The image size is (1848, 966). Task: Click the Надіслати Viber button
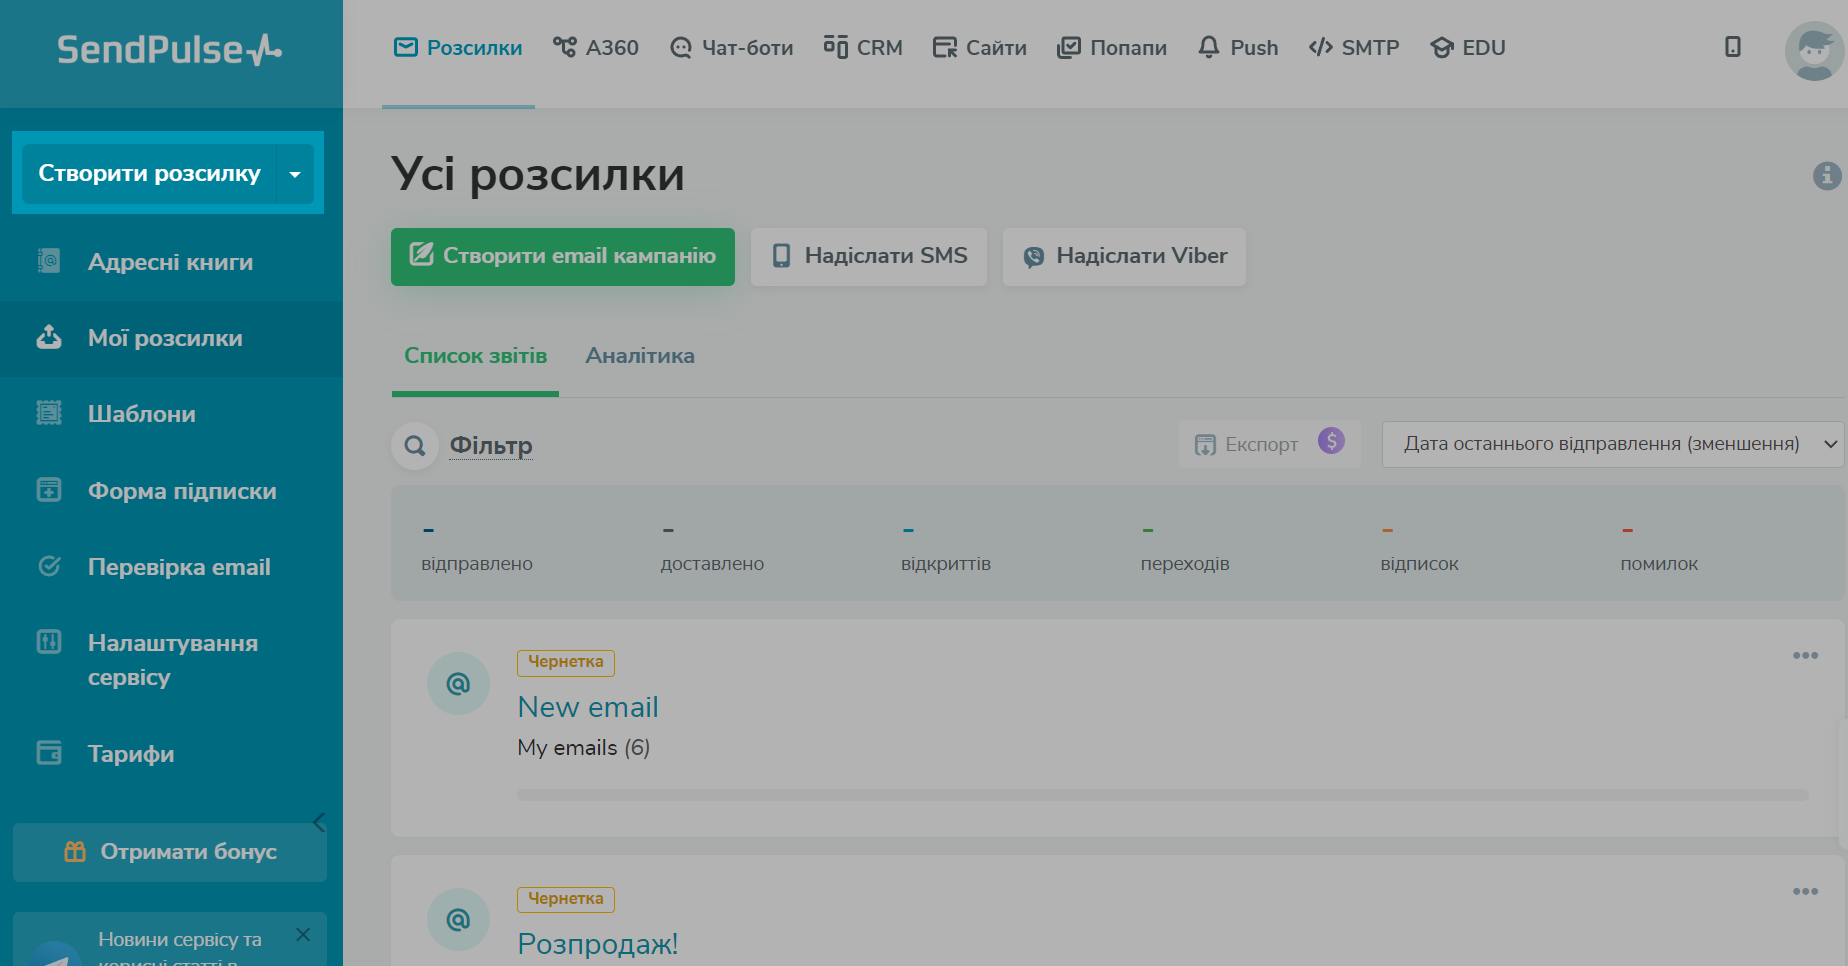tap(1124, 257)
